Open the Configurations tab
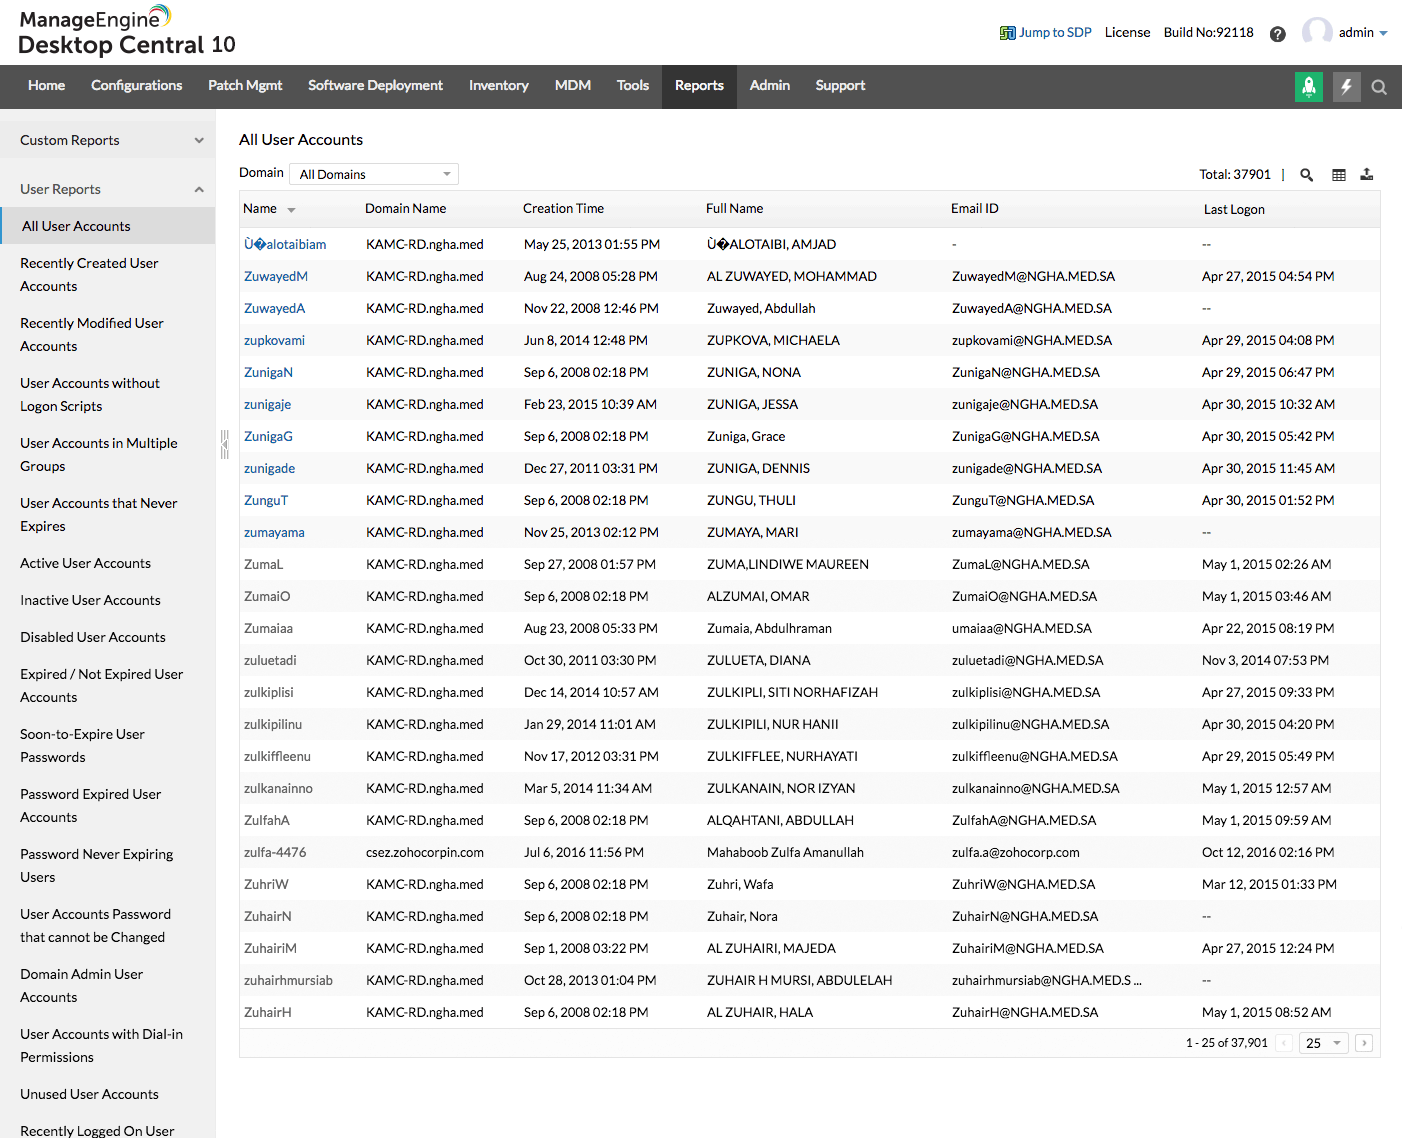The width and height of the screenshot is (1402, 1138). [137, 86]
